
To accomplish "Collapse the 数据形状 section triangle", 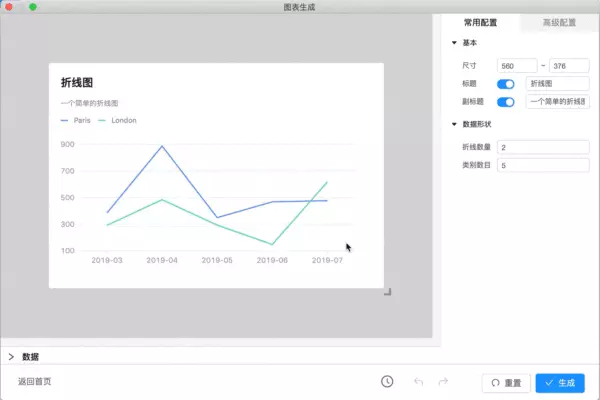I will (454, 124).
